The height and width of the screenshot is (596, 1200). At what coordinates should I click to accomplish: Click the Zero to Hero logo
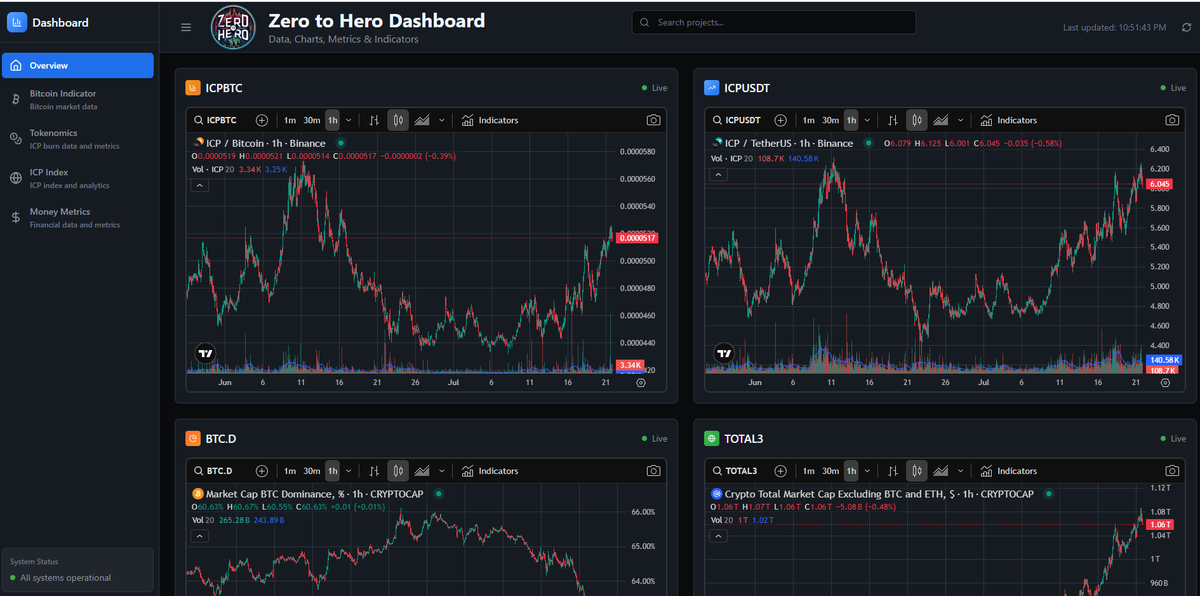pos(233,27)
